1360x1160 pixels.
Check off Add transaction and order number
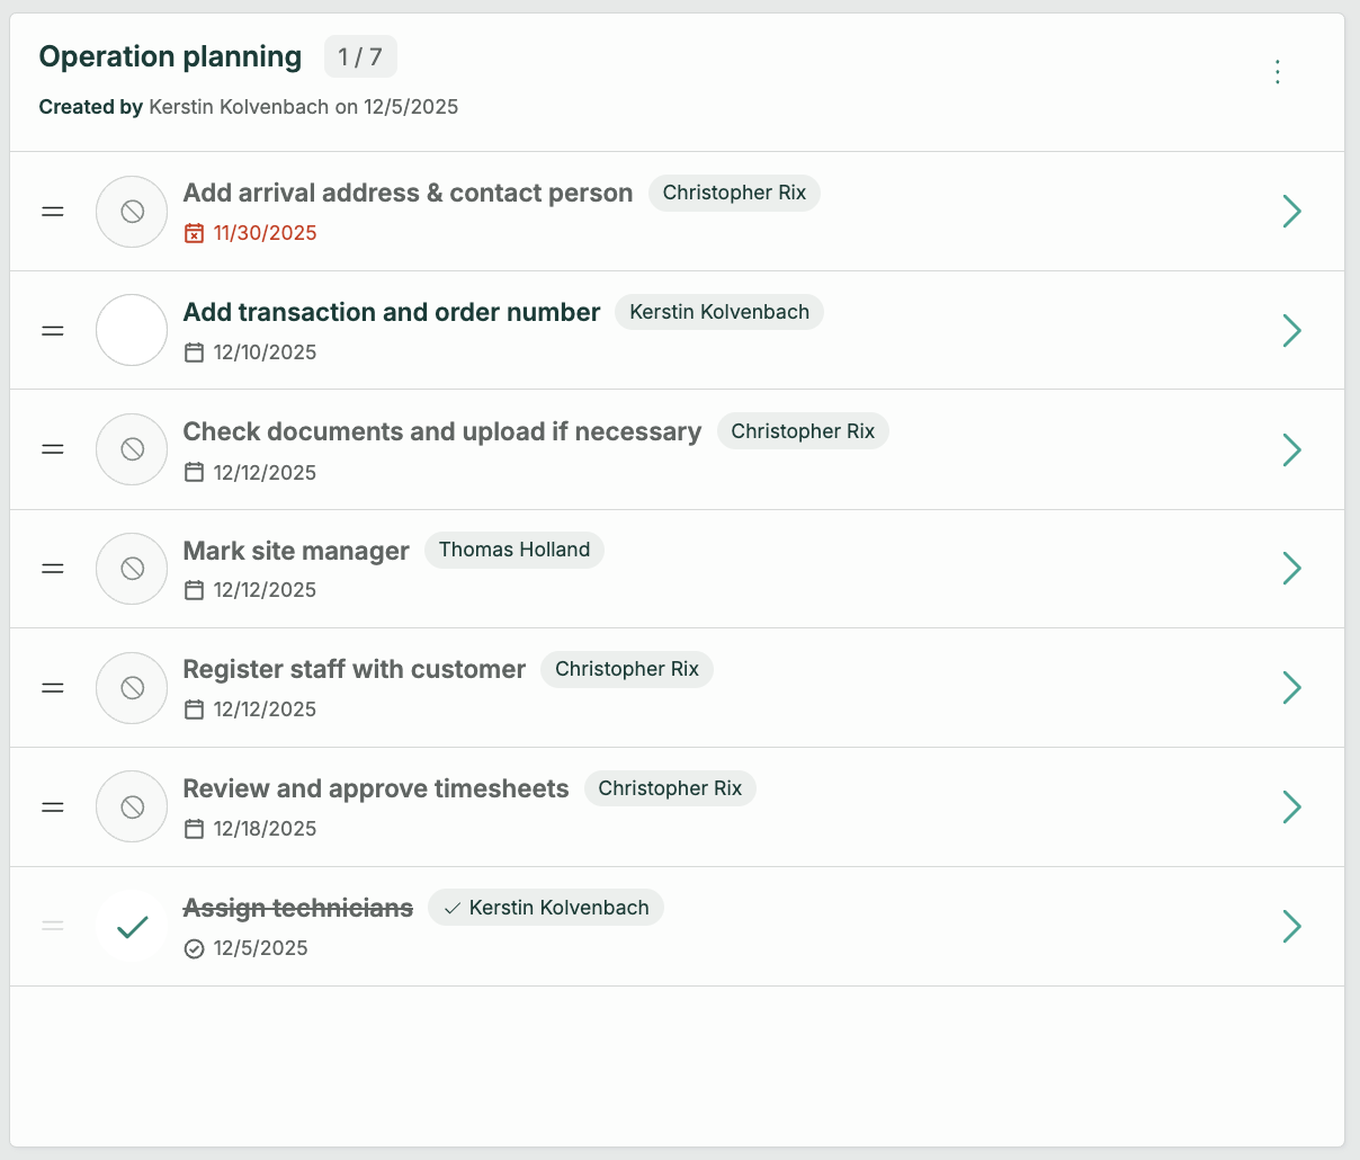131,330
